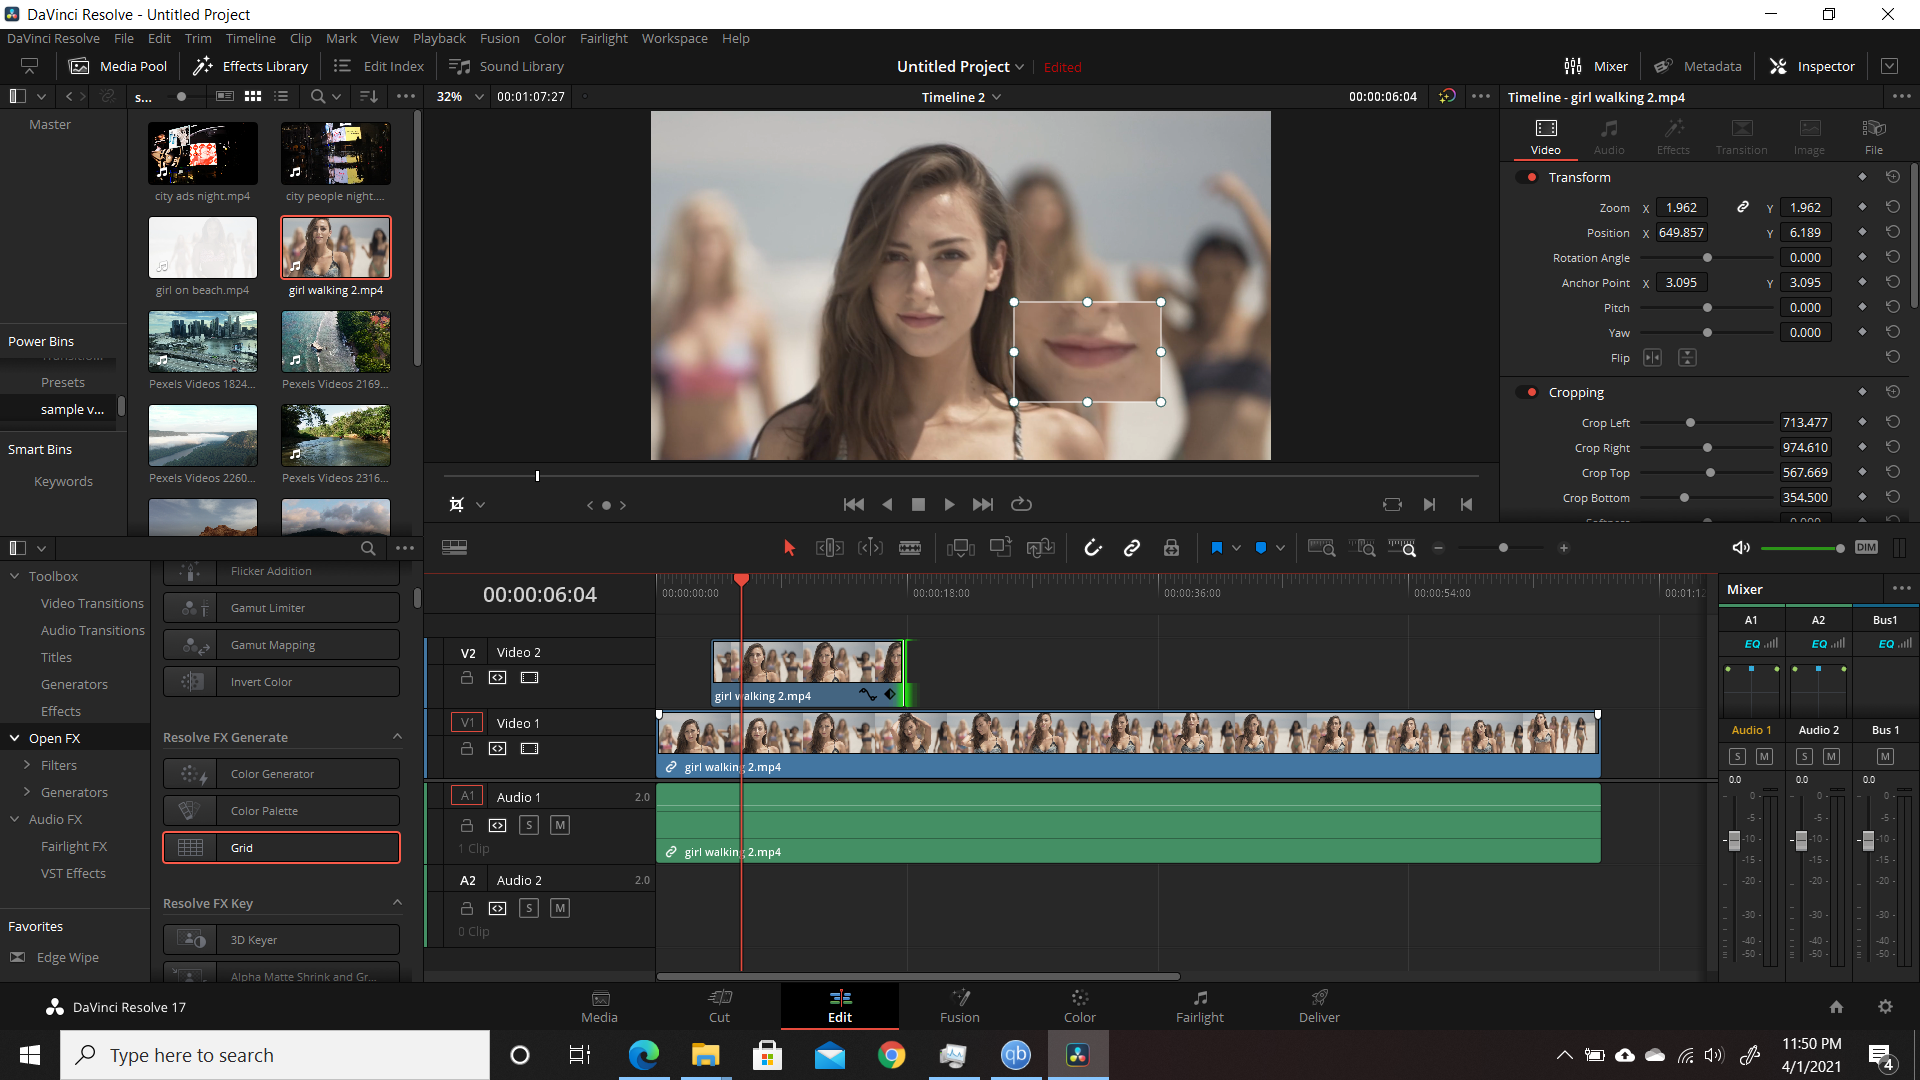The width and height of the screenshot is (1920, 1080).
Task: Collapse Resolve FX Key section
Action: point(397,903)
